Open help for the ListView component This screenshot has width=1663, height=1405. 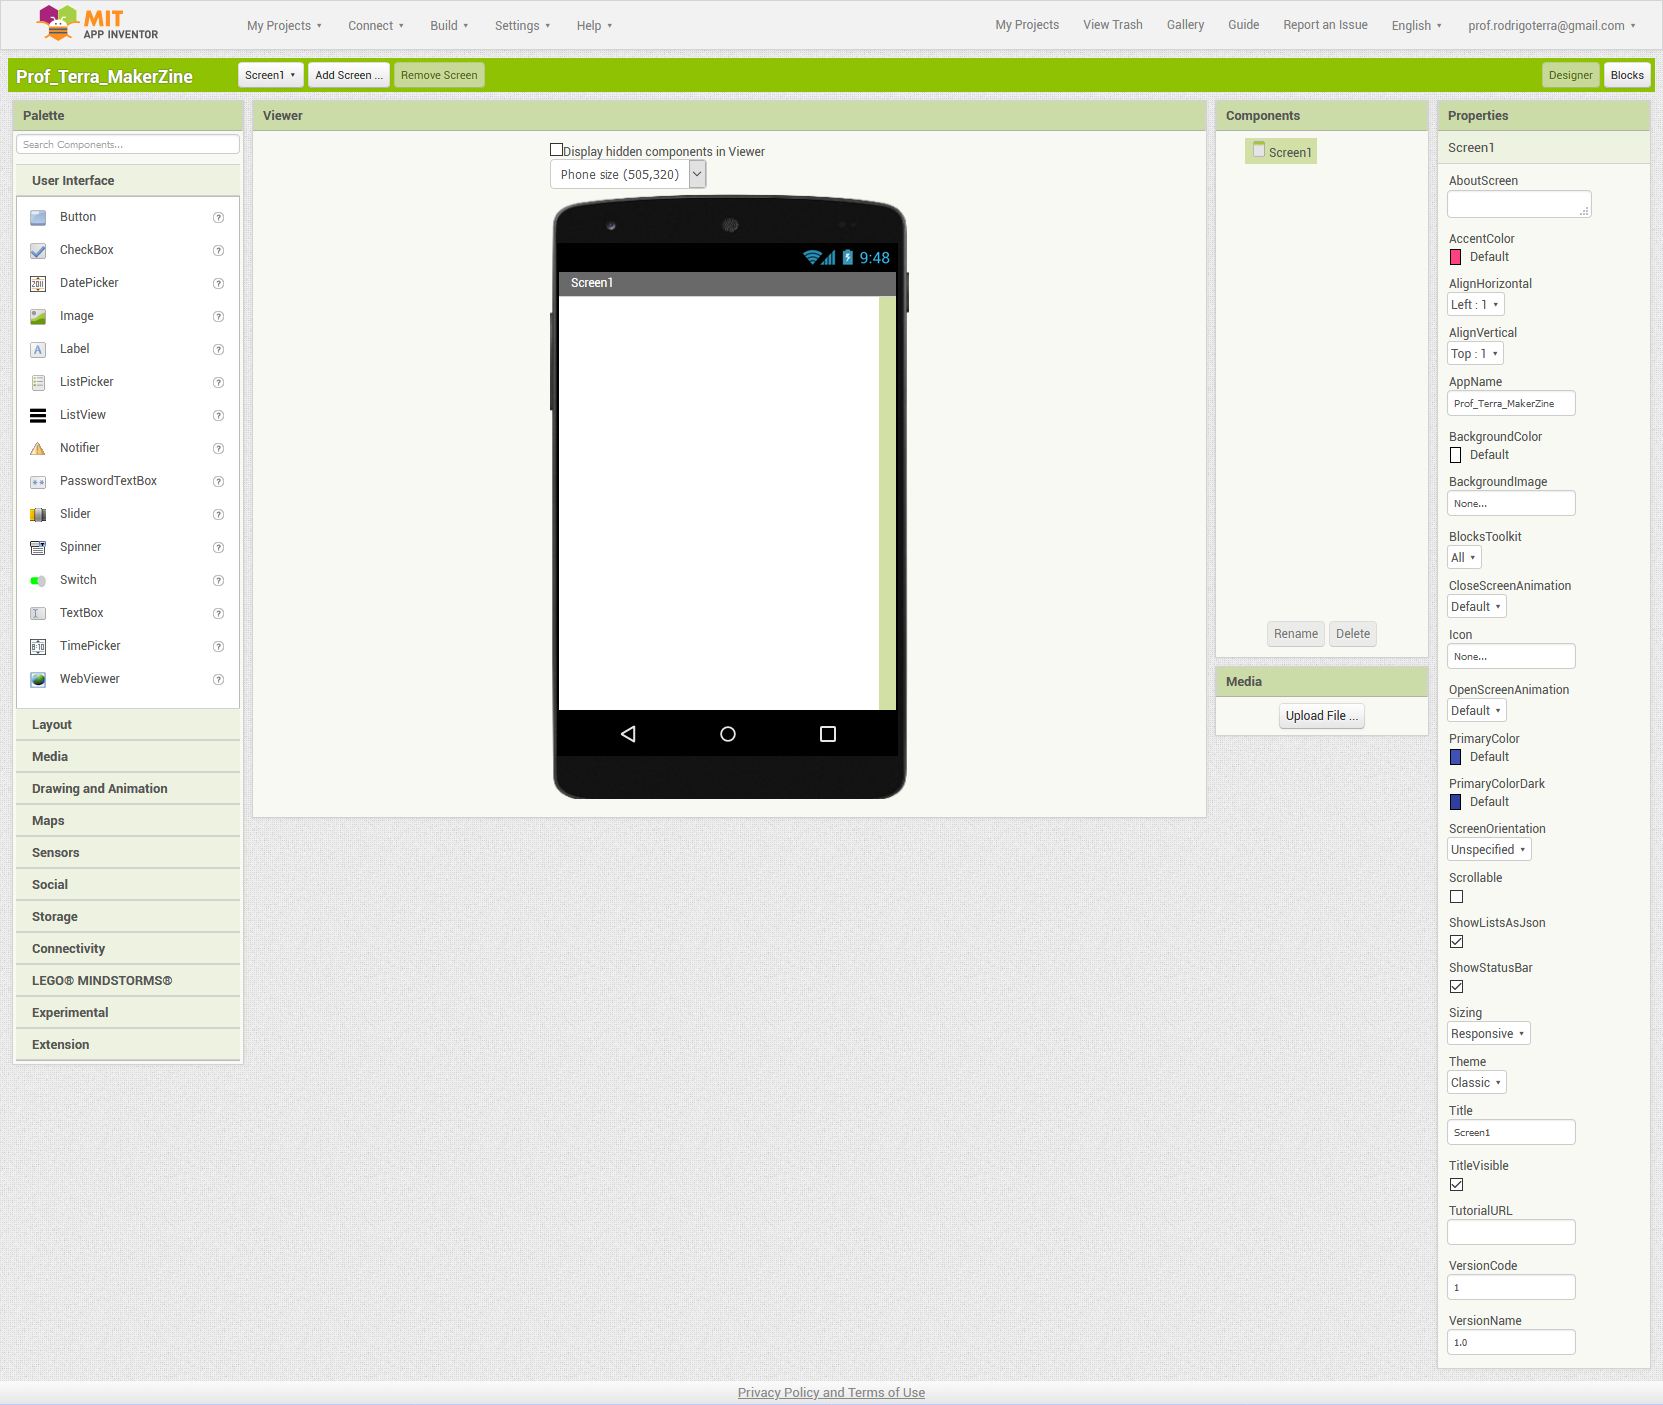[218, 416]
